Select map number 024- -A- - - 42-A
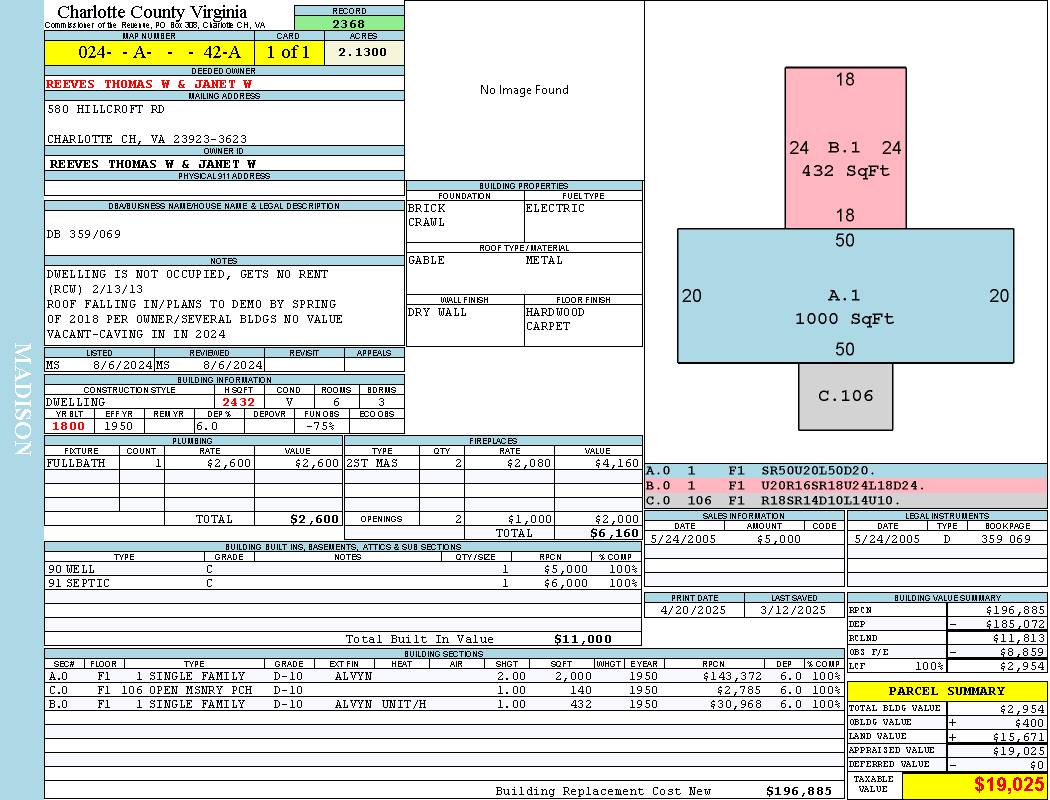 tap(159, 52)
